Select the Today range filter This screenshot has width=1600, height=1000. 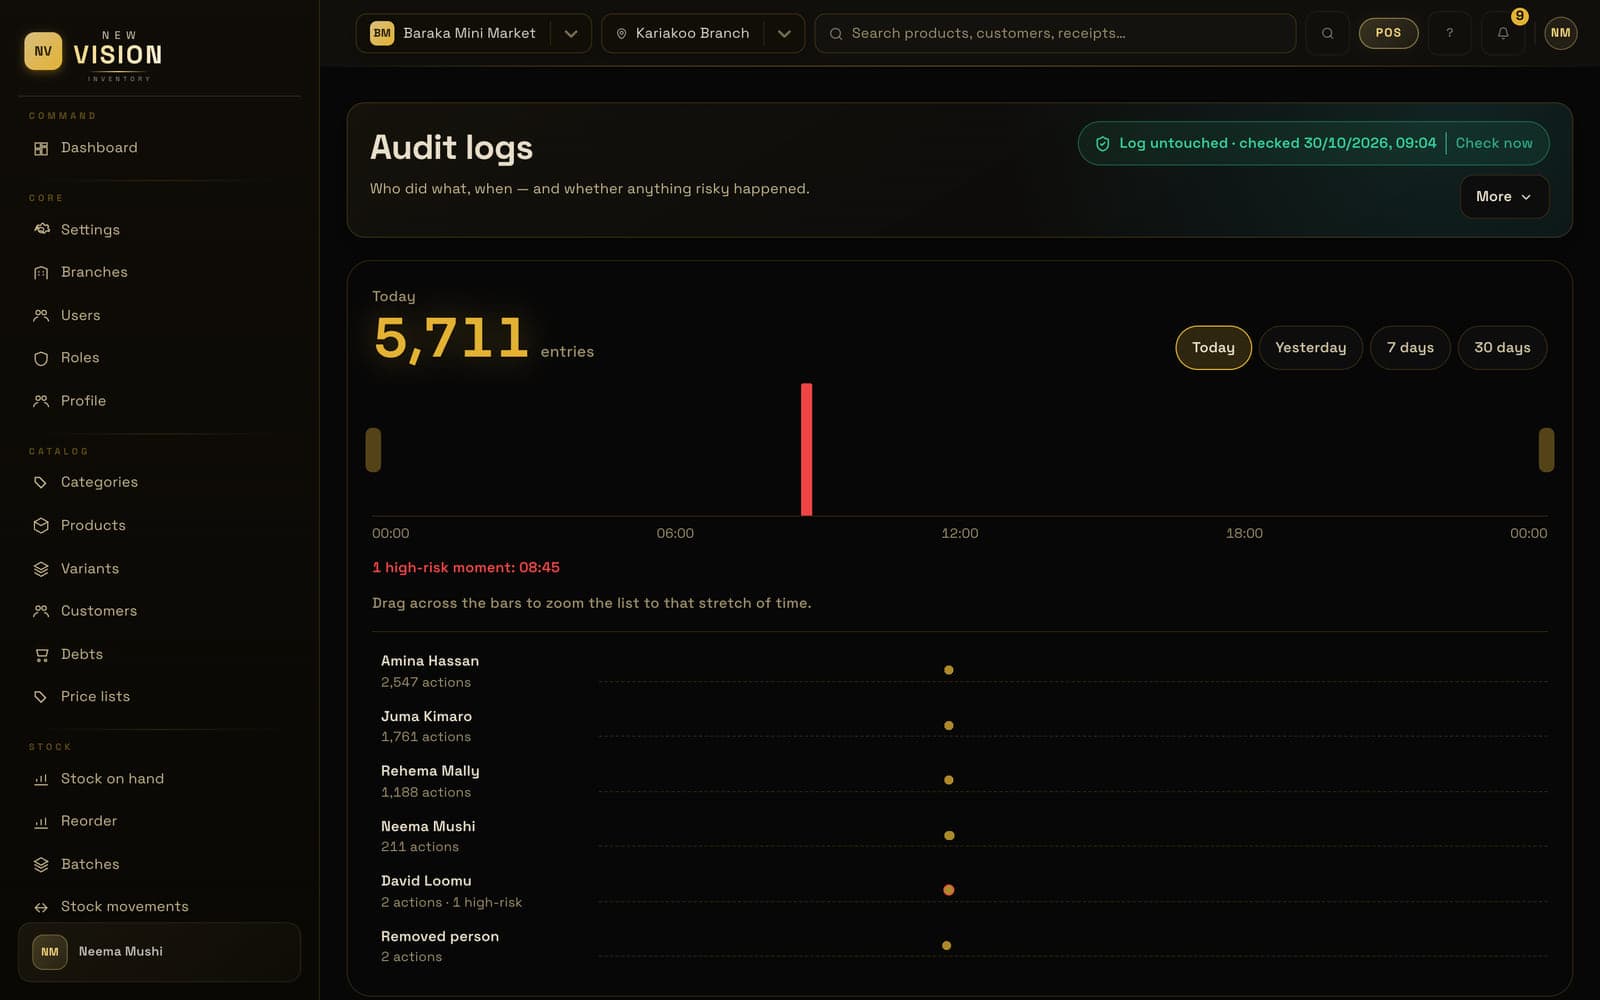pyautogui.click(x=1213, y=348)
